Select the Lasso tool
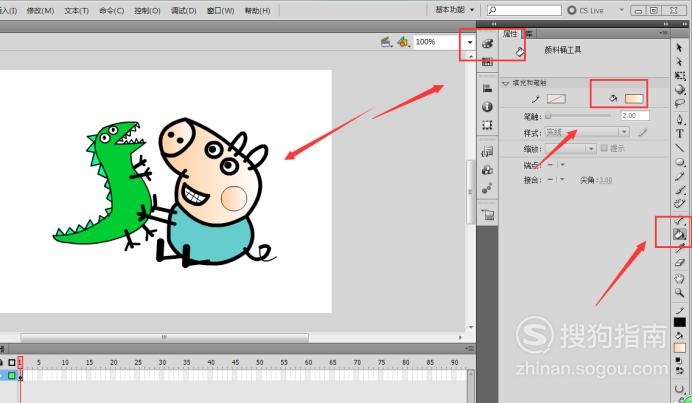Viewport: 692px width, 403px height. click(x=680, y=104)
